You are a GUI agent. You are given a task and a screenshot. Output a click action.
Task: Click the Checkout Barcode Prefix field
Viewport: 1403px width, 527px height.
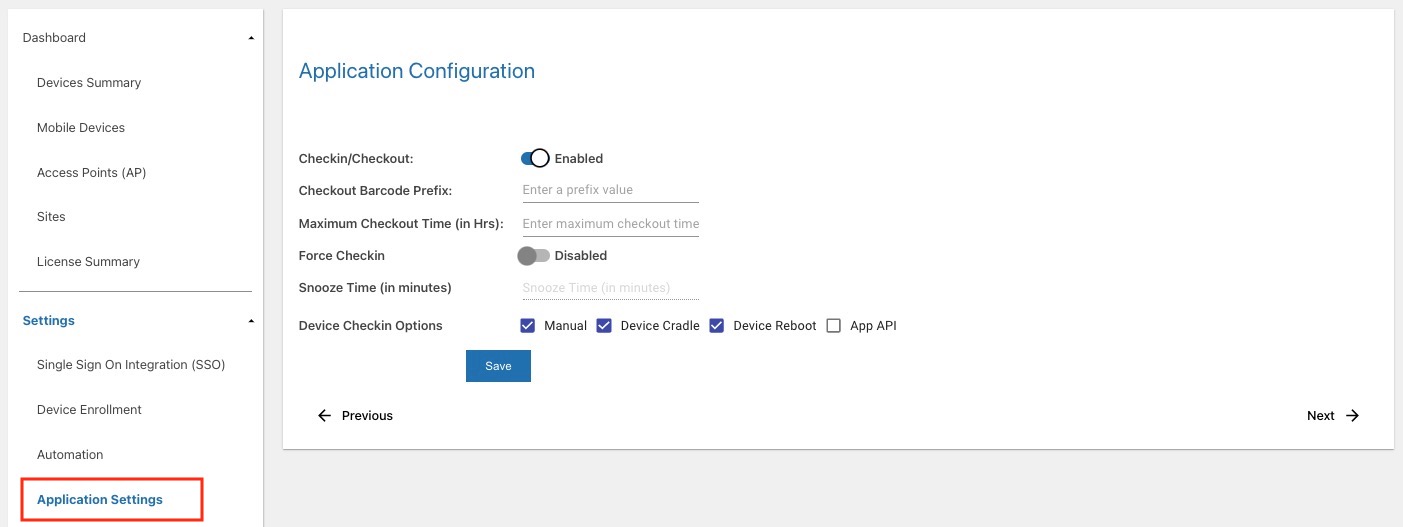[610, 190]
